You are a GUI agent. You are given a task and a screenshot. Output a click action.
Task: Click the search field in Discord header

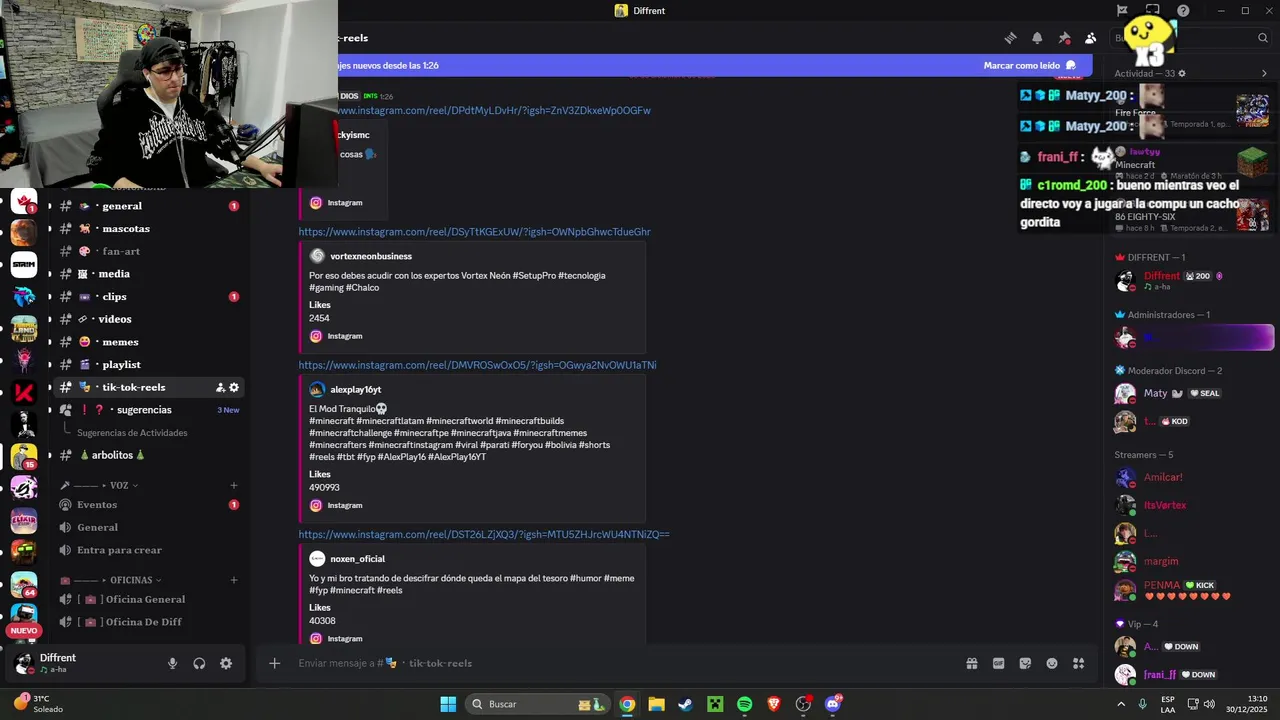pos(1190,38)
